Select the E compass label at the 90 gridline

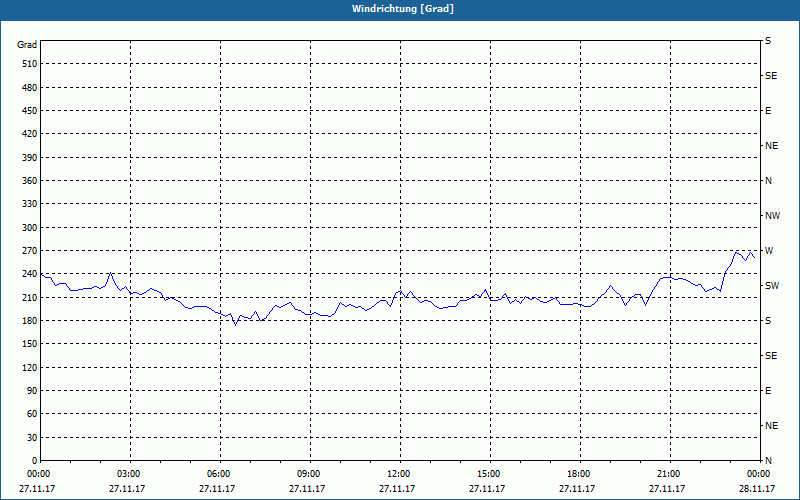coord(768,391)
